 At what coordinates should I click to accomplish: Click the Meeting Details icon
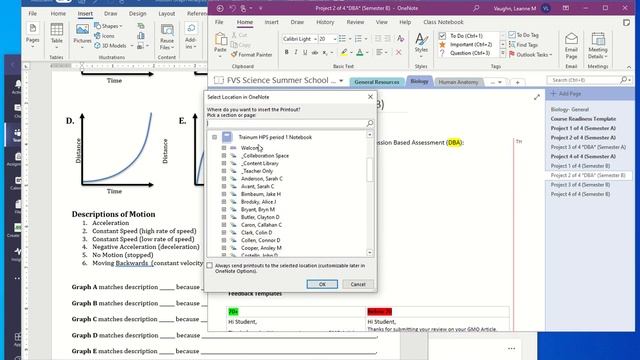click(598, 39)
